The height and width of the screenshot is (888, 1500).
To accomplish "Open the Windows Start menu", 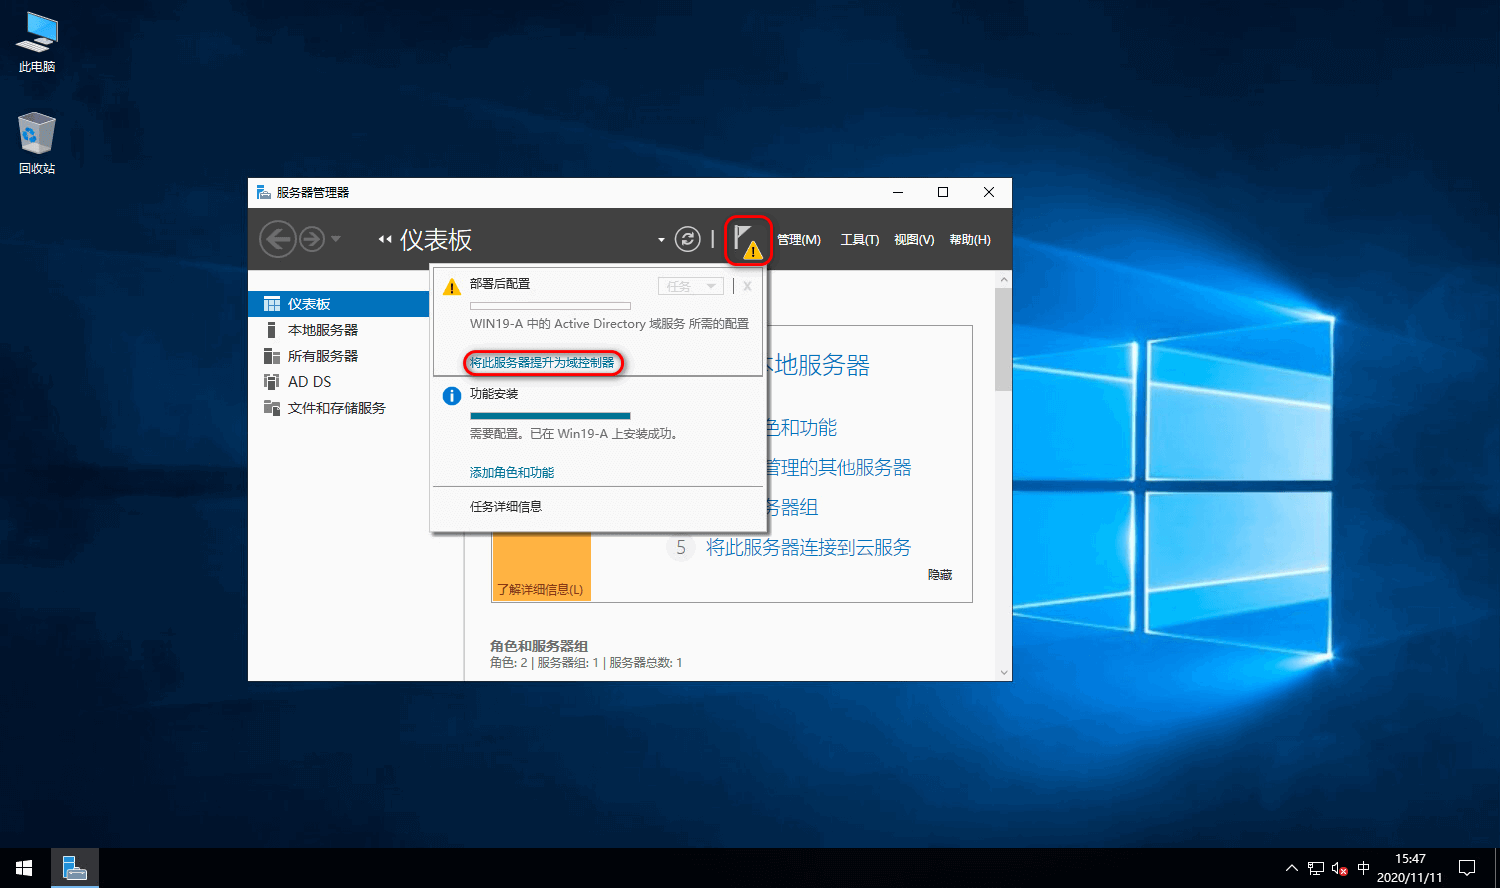I will (24, 868).
